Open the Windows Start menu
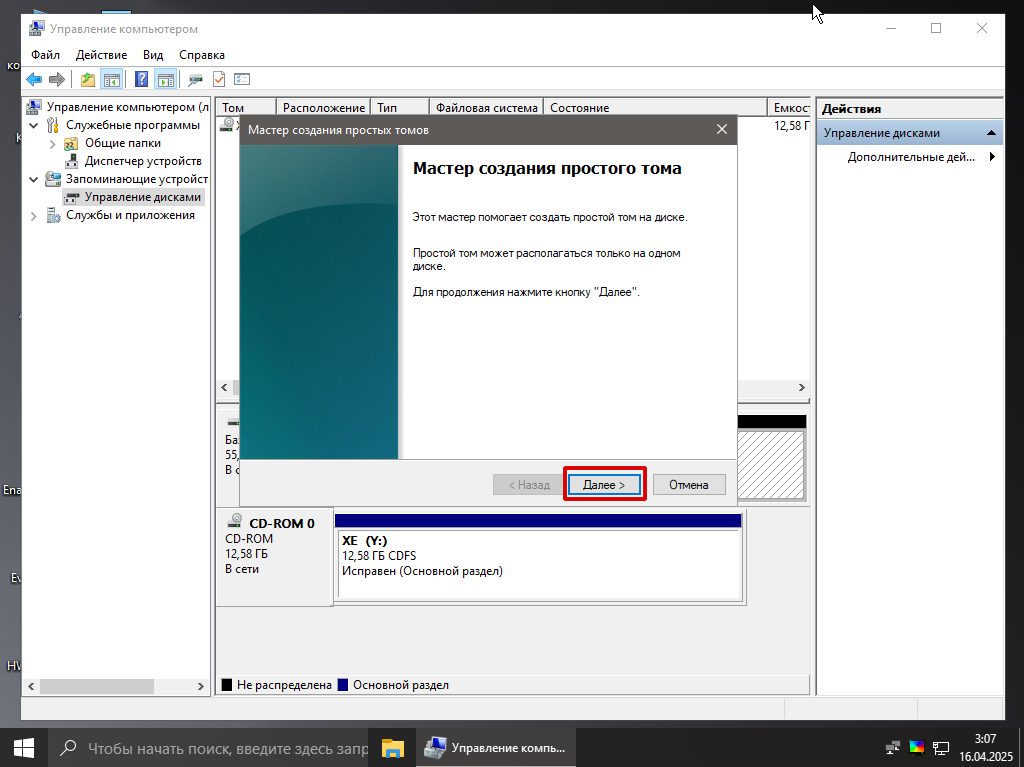Screen dimensions: 1024x767 point(23,748)
